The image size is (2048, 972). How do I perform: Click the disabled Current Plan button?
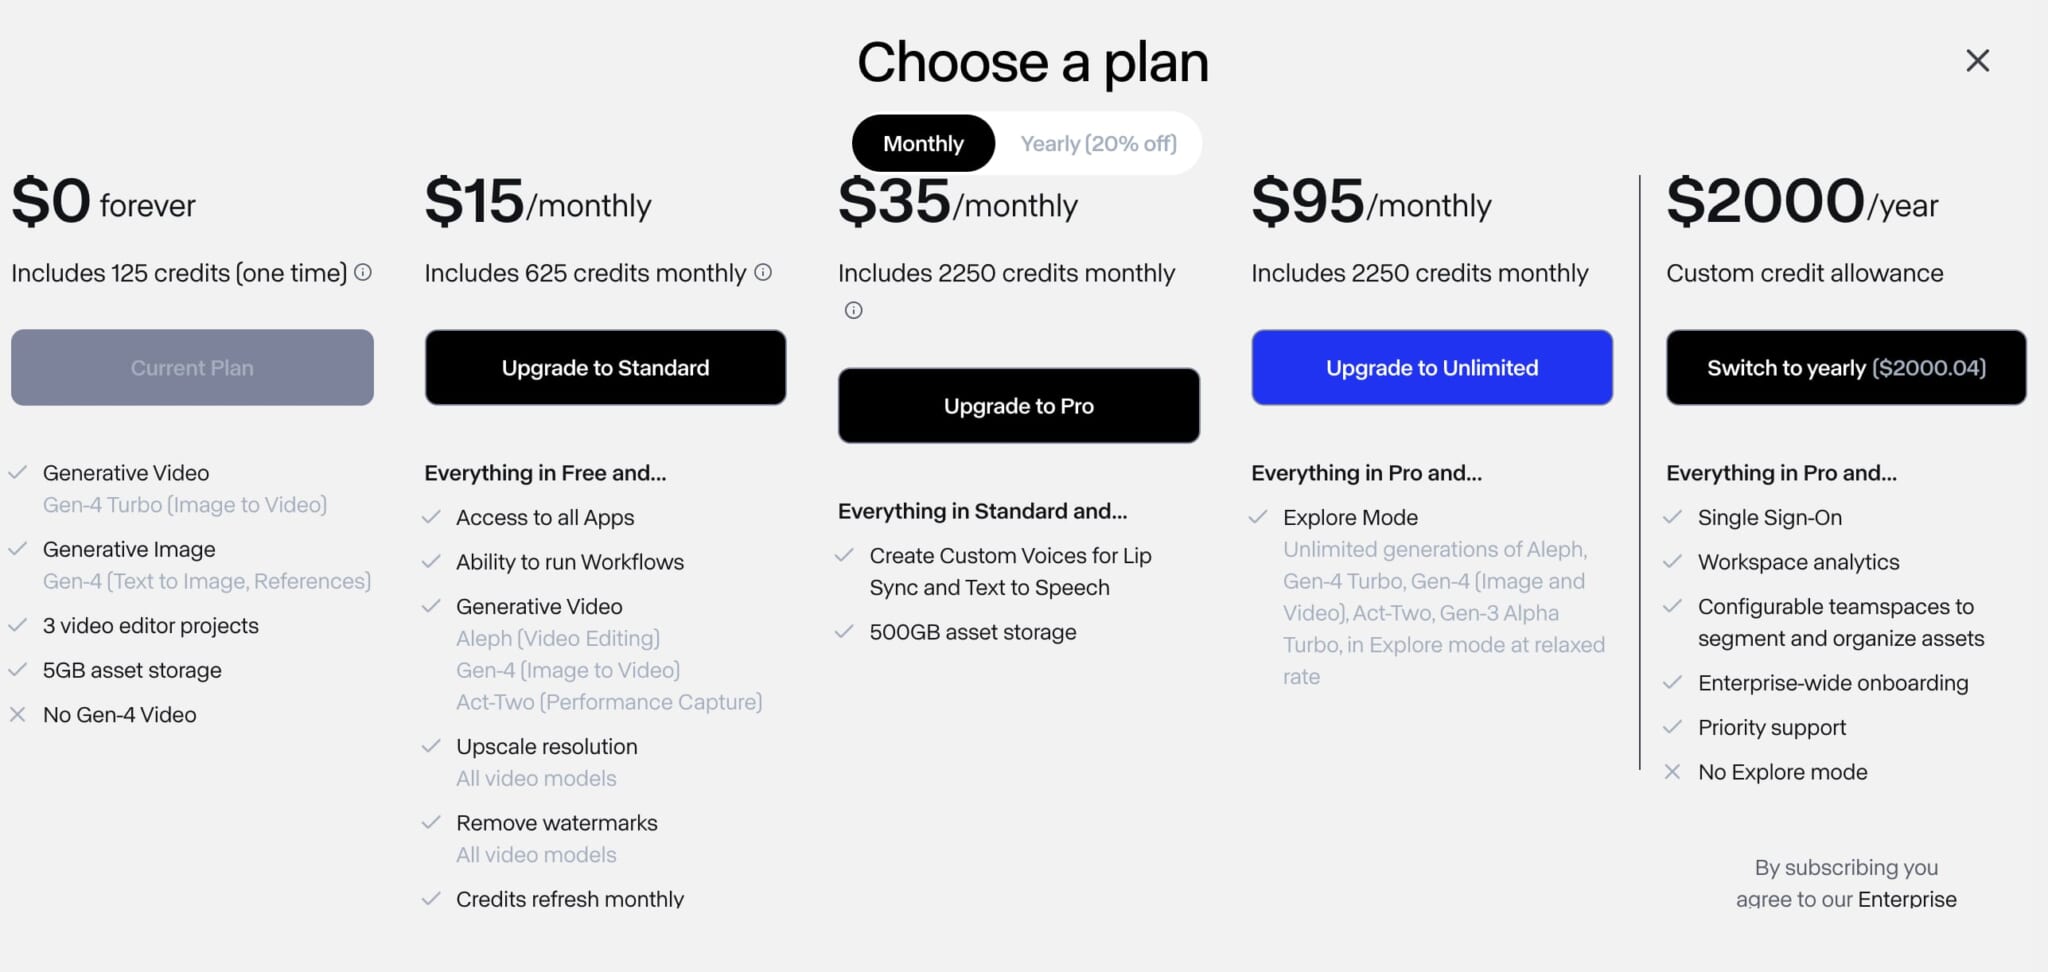click(x=192, y=367)
